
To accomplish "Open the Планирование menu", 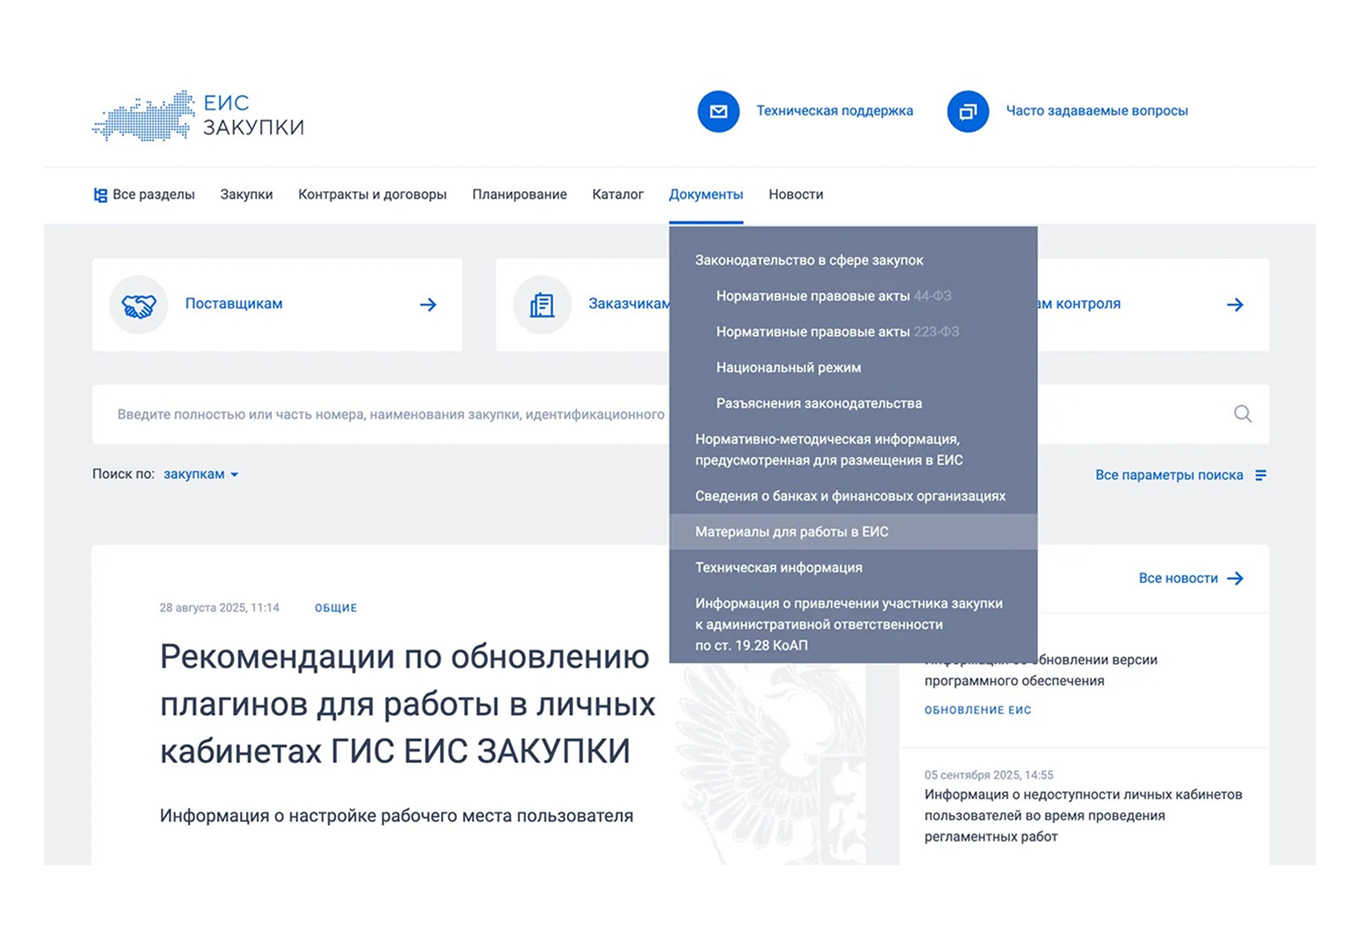I will 519,195.
